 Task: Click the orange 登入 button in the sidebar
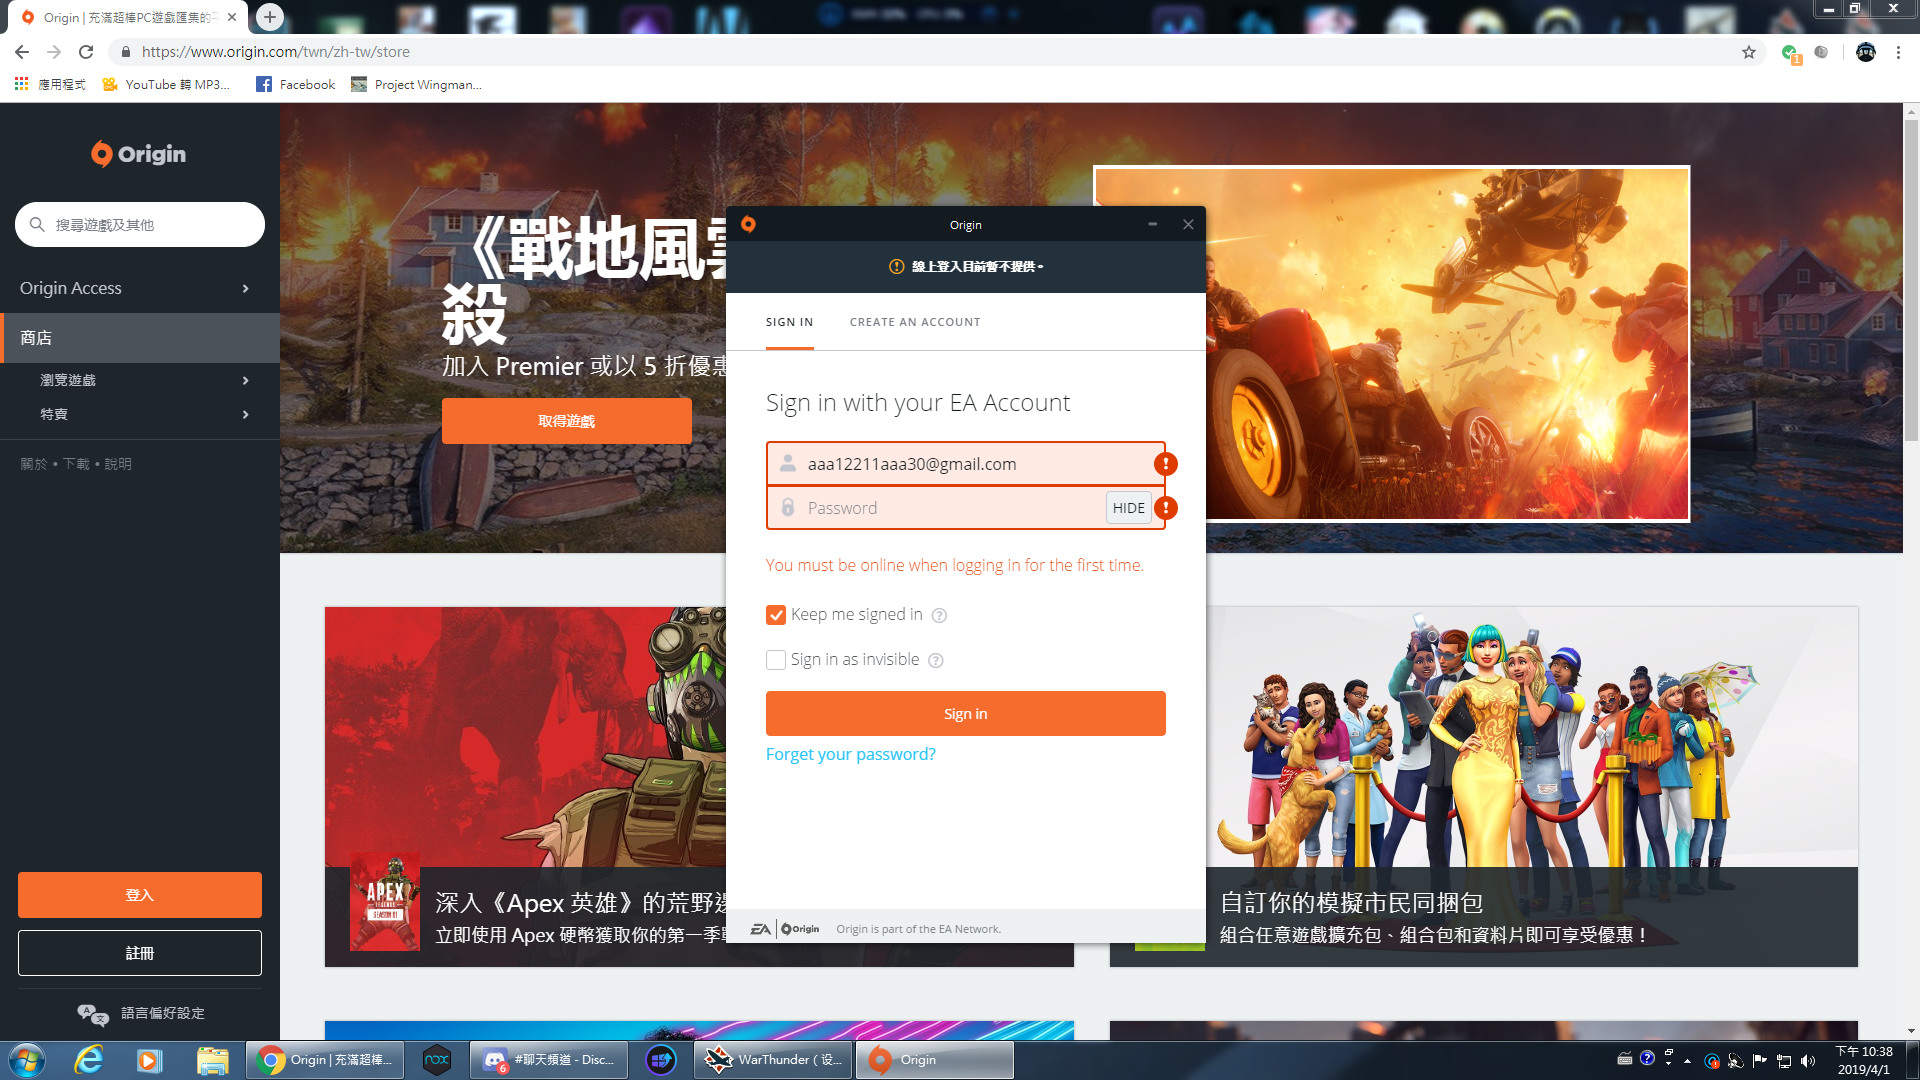[140, 895]
